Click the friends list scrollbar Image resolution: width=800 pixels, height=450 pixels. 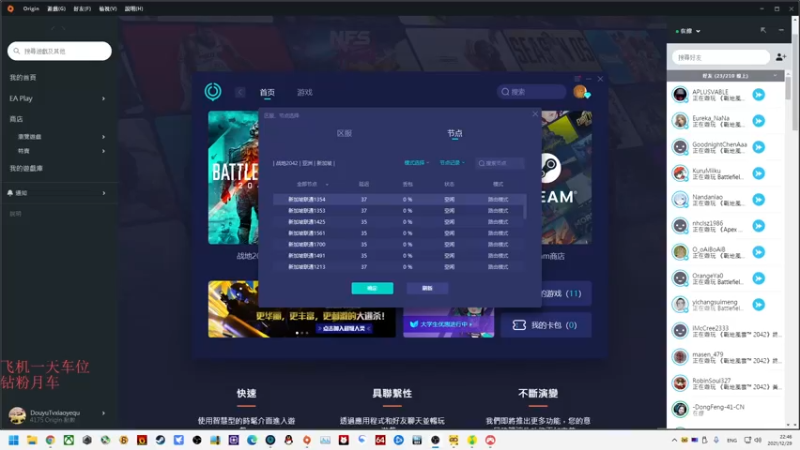point(788,87)
